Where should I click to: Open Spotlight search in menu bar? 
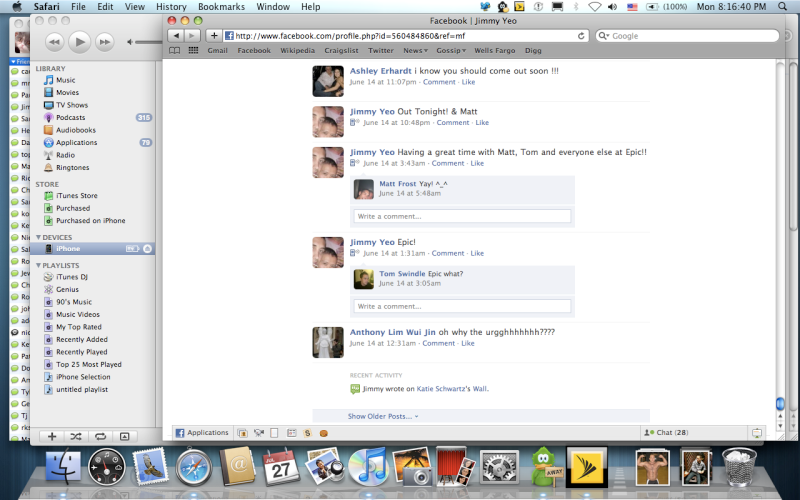[x=782, y=7]
